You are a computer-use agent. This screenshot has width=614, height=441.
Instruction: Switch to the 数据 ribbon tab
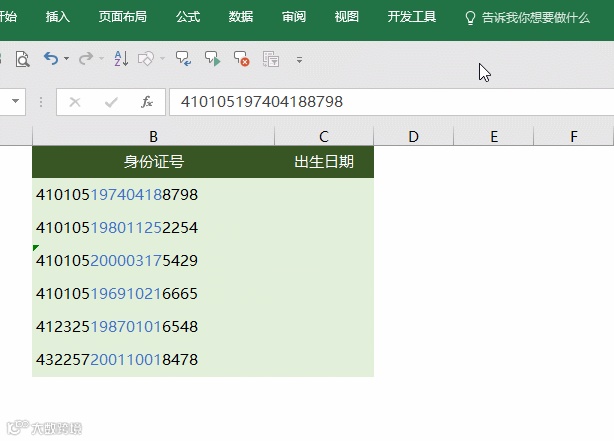point(241,17)
